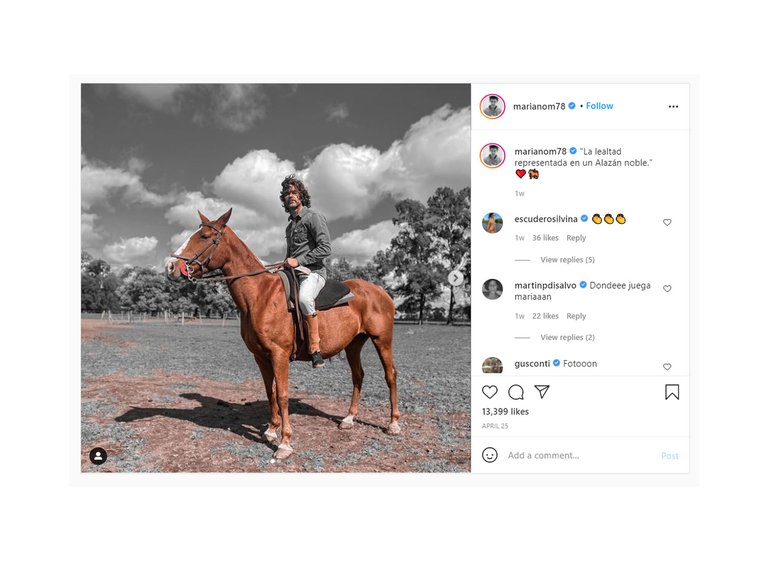The height and width of the screenshot is (576, 768).
Task: Like escuderosilvina's comment
Action: [x=667, y=222]
